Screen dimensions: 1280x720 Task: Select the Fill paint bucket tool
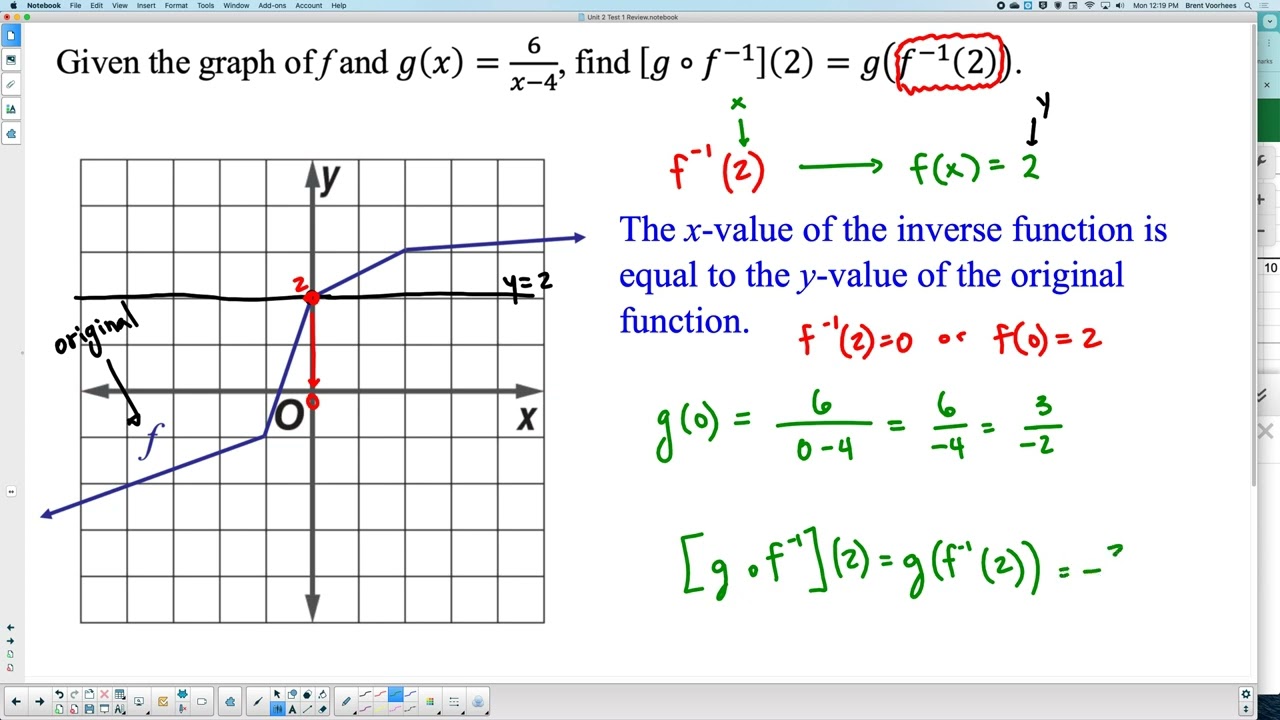click(x=322, y=694)
